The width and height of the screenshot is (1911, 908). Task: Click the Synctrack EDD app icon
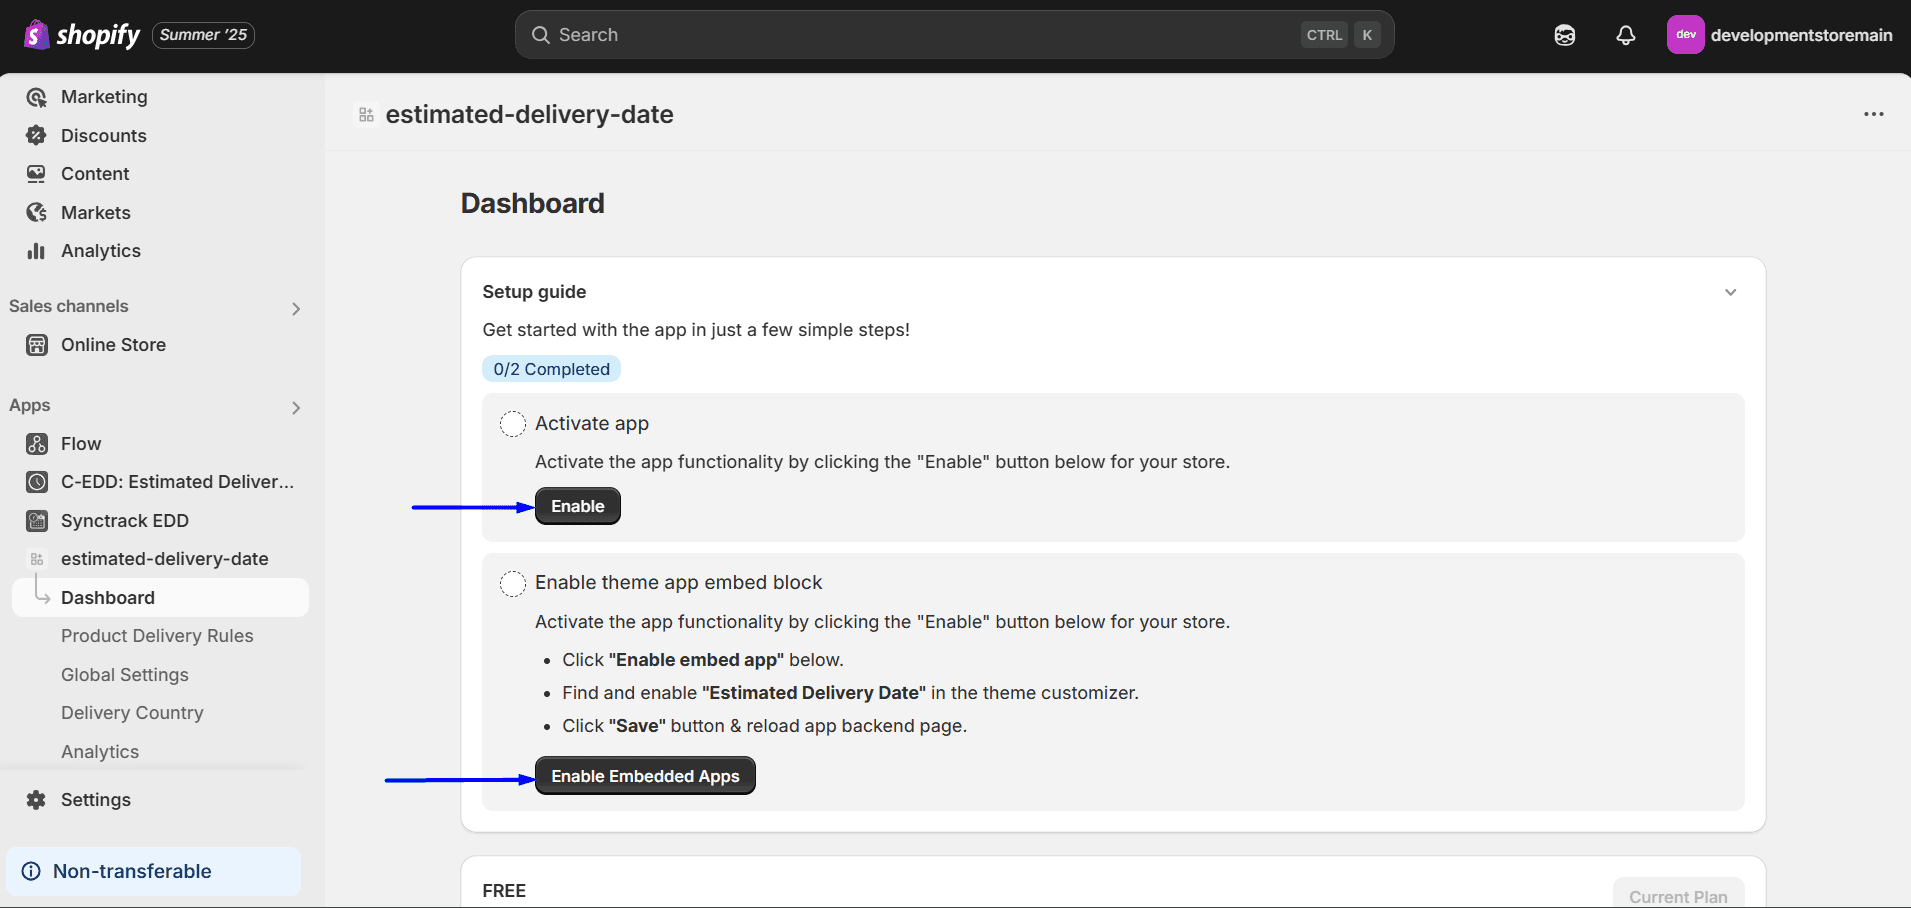point(37,521)
